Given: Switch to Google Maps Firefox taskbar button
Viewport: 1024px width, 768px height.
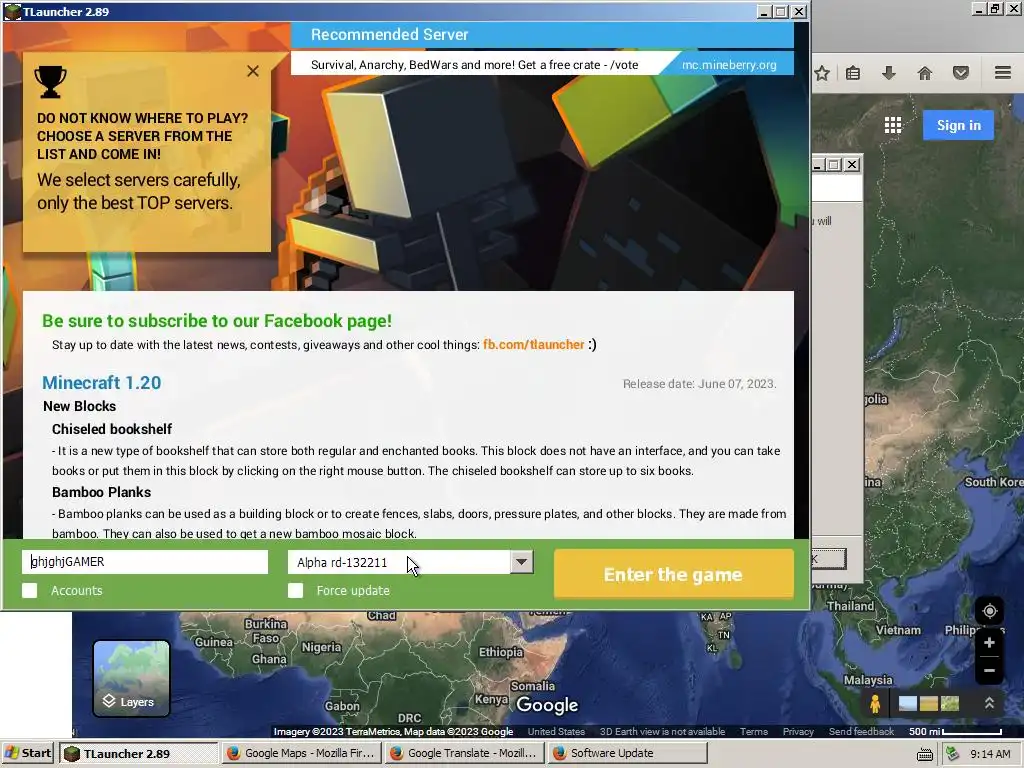Looking at the screenshot, I should point(302,753).
